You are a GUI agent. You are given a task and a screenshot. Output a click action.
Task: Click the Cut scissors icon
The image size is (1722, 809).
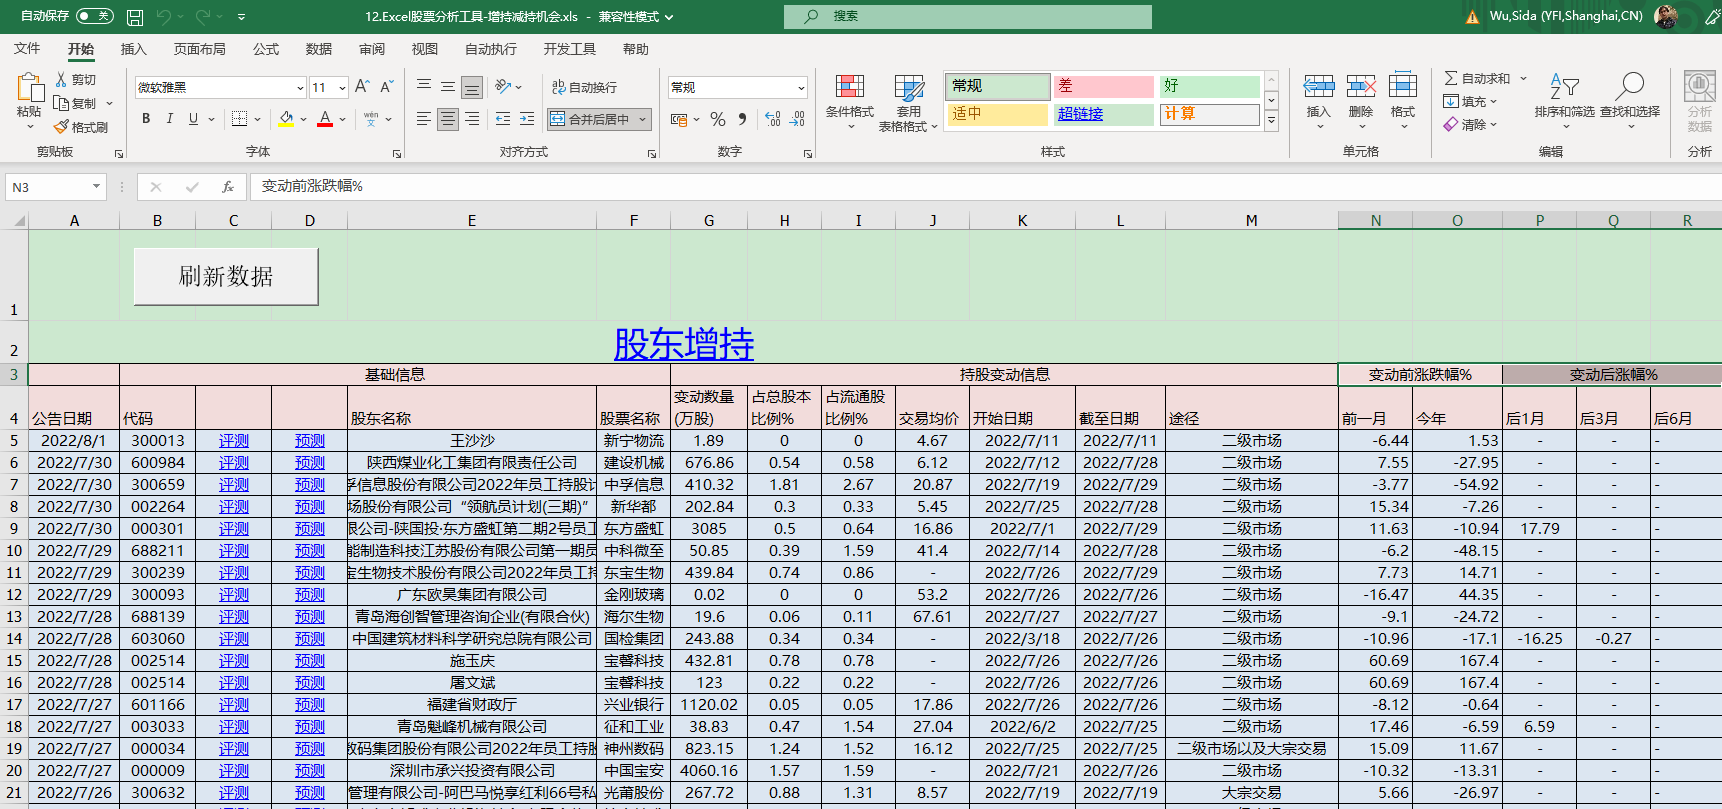pos(61,80)
